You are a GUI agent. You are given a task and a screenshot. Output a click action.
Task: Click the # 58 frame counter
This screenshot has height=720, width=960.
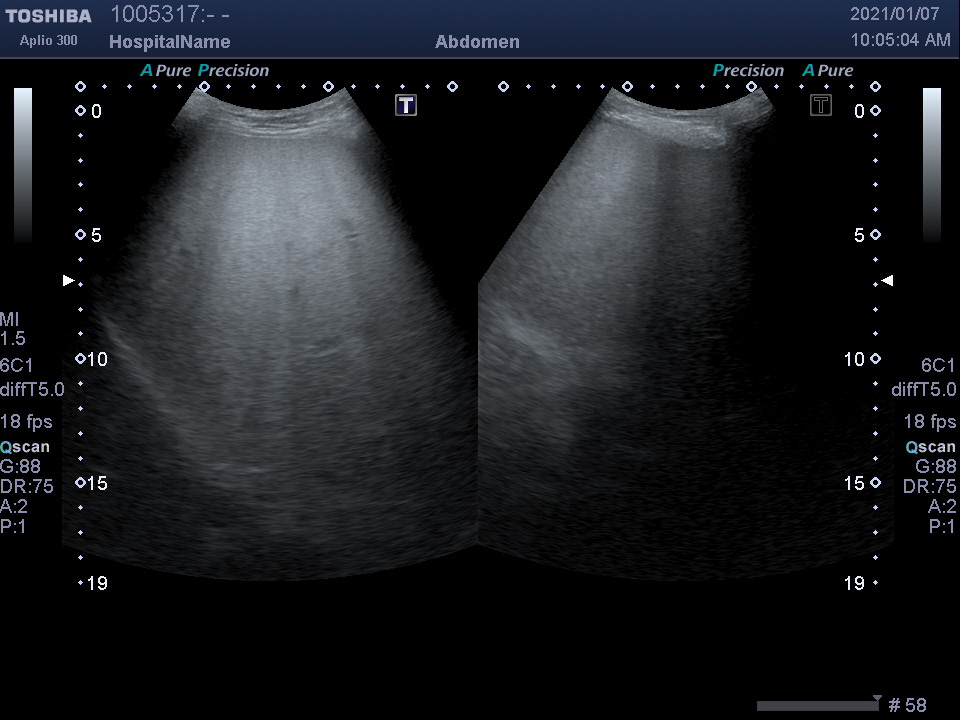pyautogui.click(x=907, y=705)
